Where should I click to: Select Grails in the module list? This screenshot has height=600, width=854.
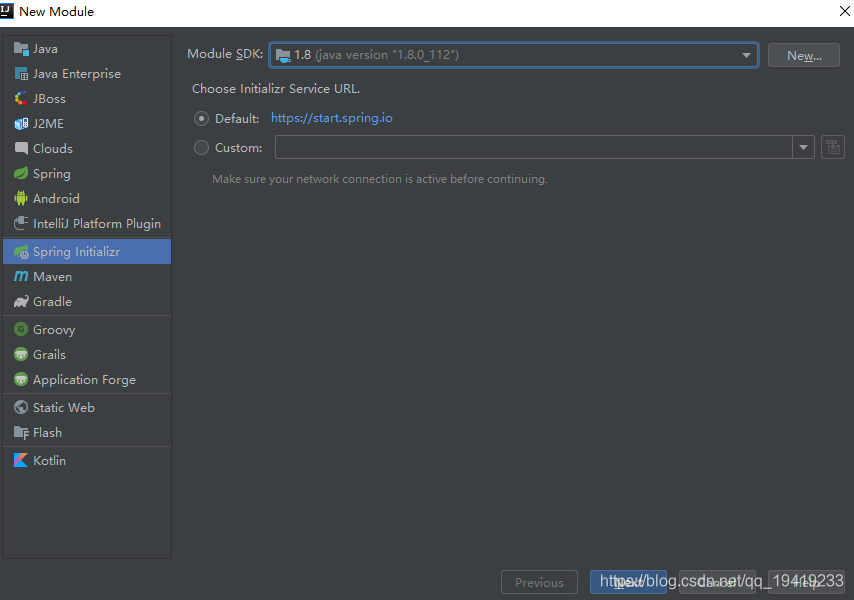pyautogui.click(x=87, y=354)
